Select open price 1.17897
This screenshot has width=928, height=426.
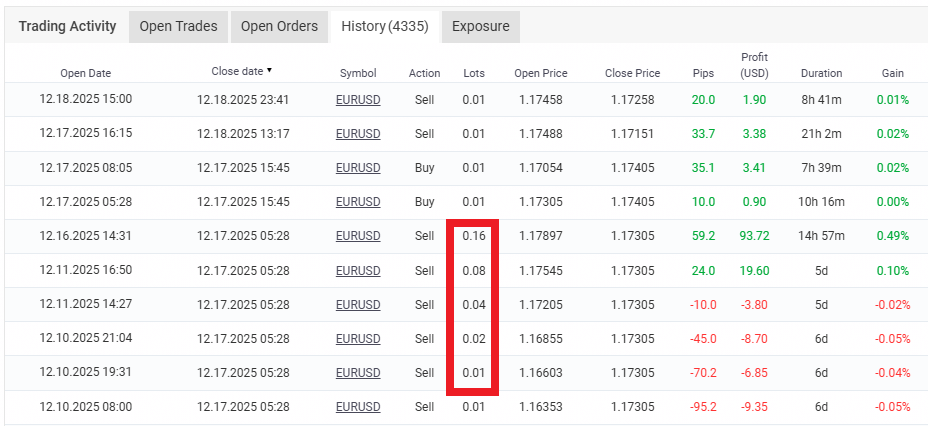click(x=541, y=236)
